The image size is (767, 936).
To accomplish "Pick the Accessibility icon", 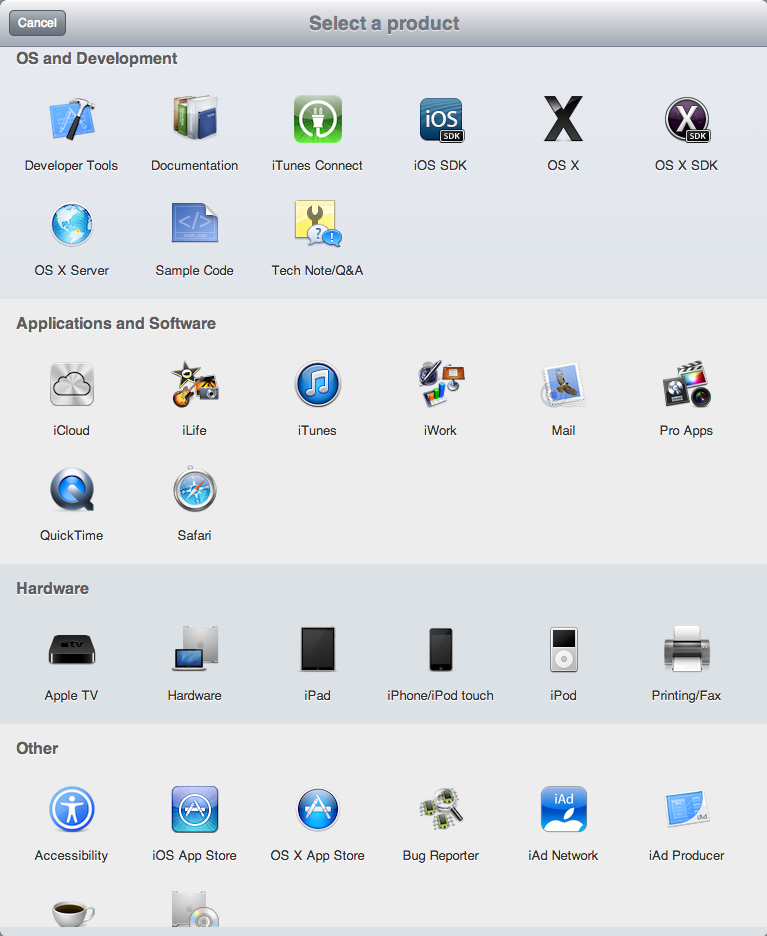I will [x=72, y=809].
